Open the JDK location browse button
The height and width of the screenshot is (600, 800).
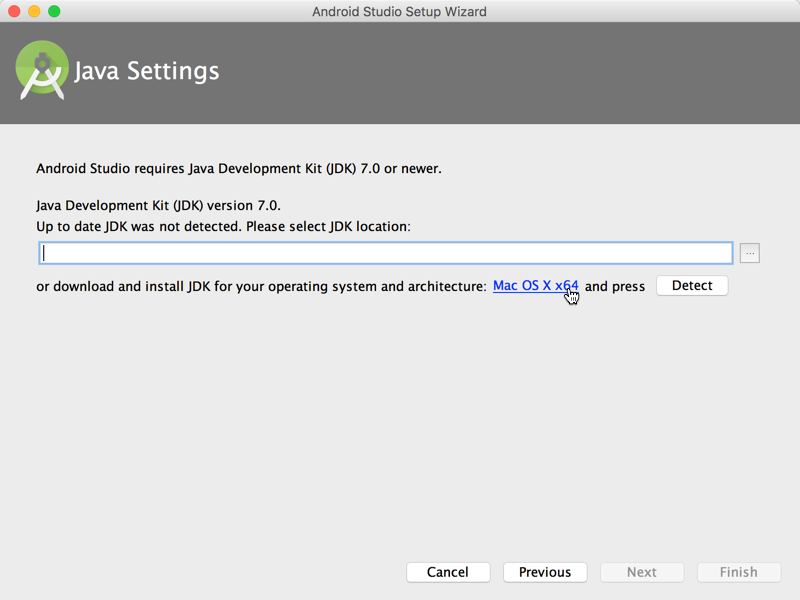coord(750,254)
